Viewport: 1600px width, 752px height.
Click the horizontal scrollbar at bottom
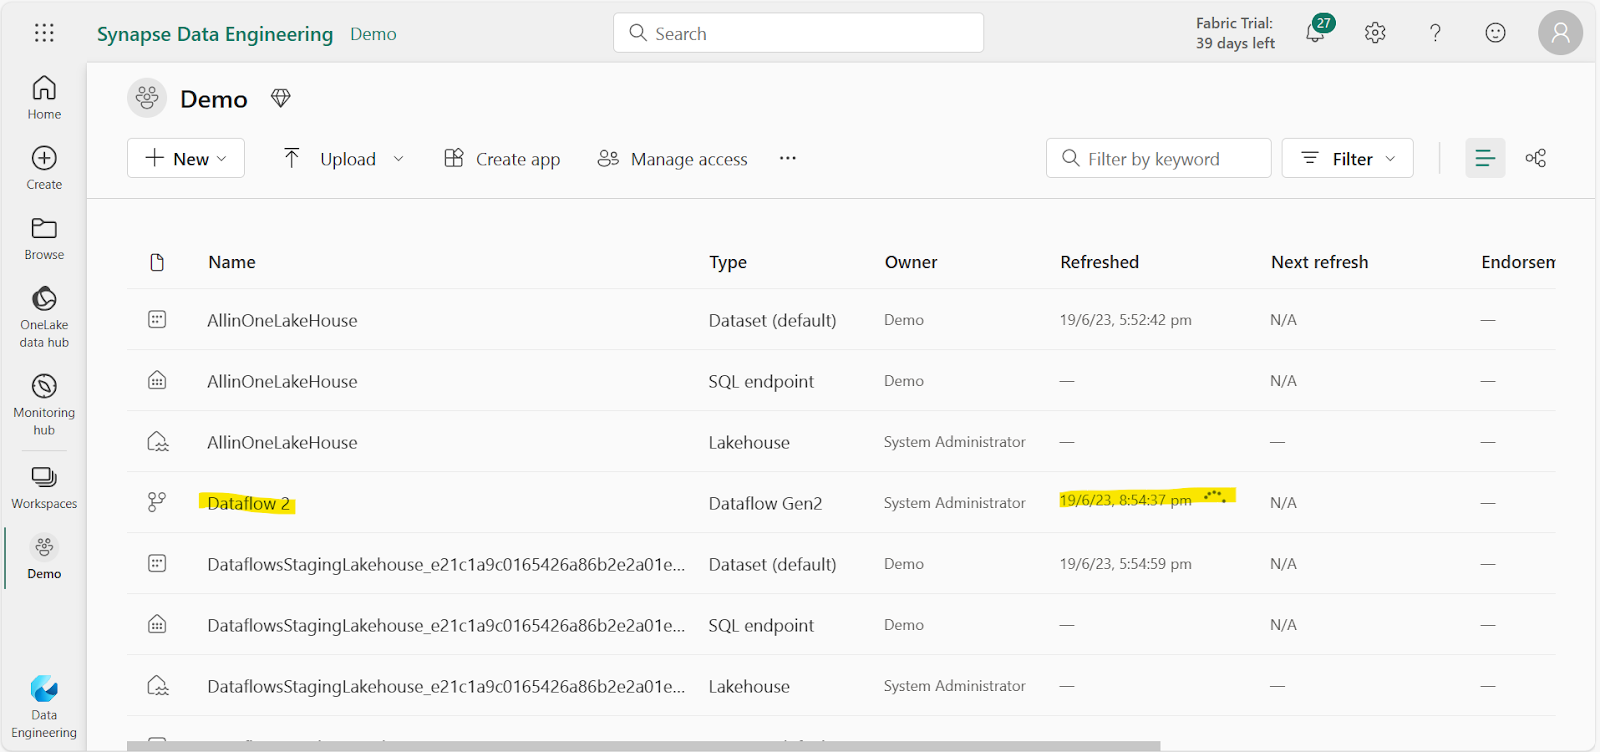[643, 746]
